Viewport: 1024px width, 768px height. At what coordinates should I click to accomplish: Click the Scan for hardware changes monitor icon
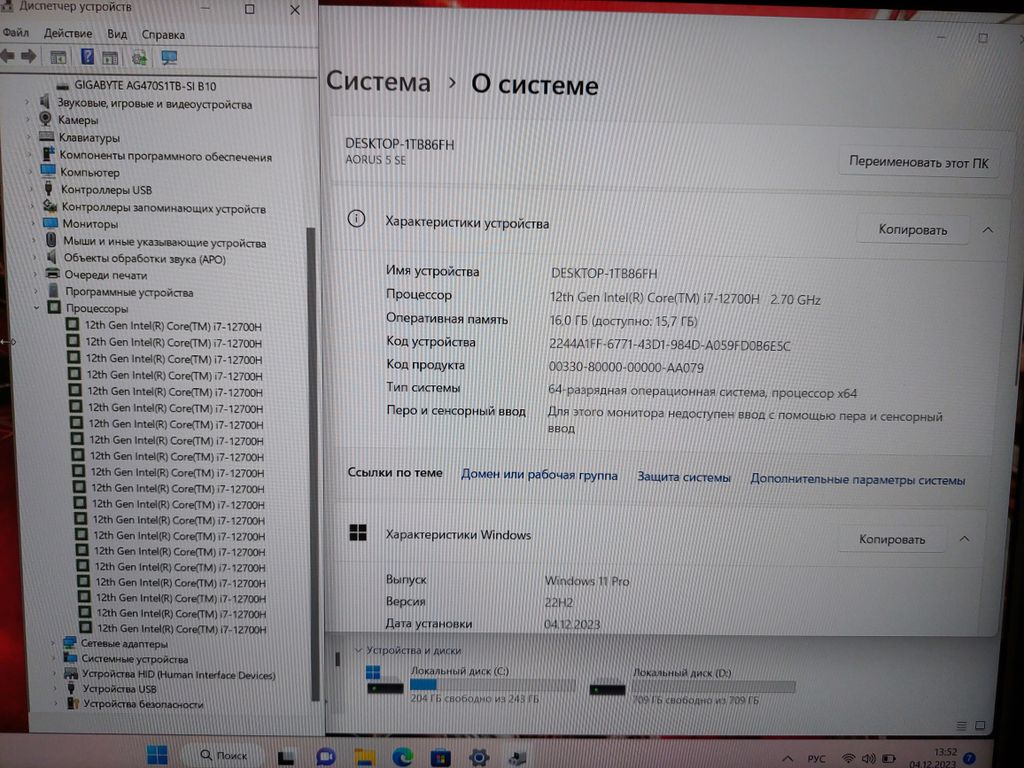(169, 58)
